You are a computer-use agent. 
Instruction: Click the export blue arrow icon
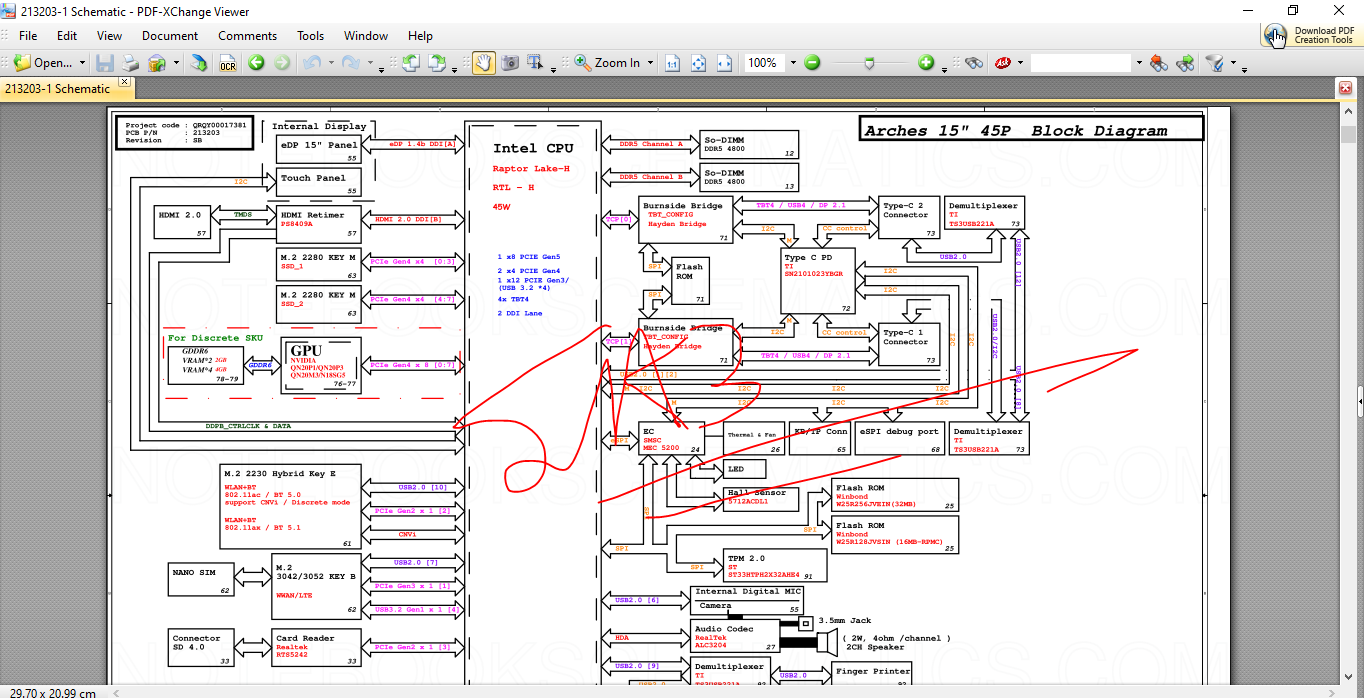(200, 63)
